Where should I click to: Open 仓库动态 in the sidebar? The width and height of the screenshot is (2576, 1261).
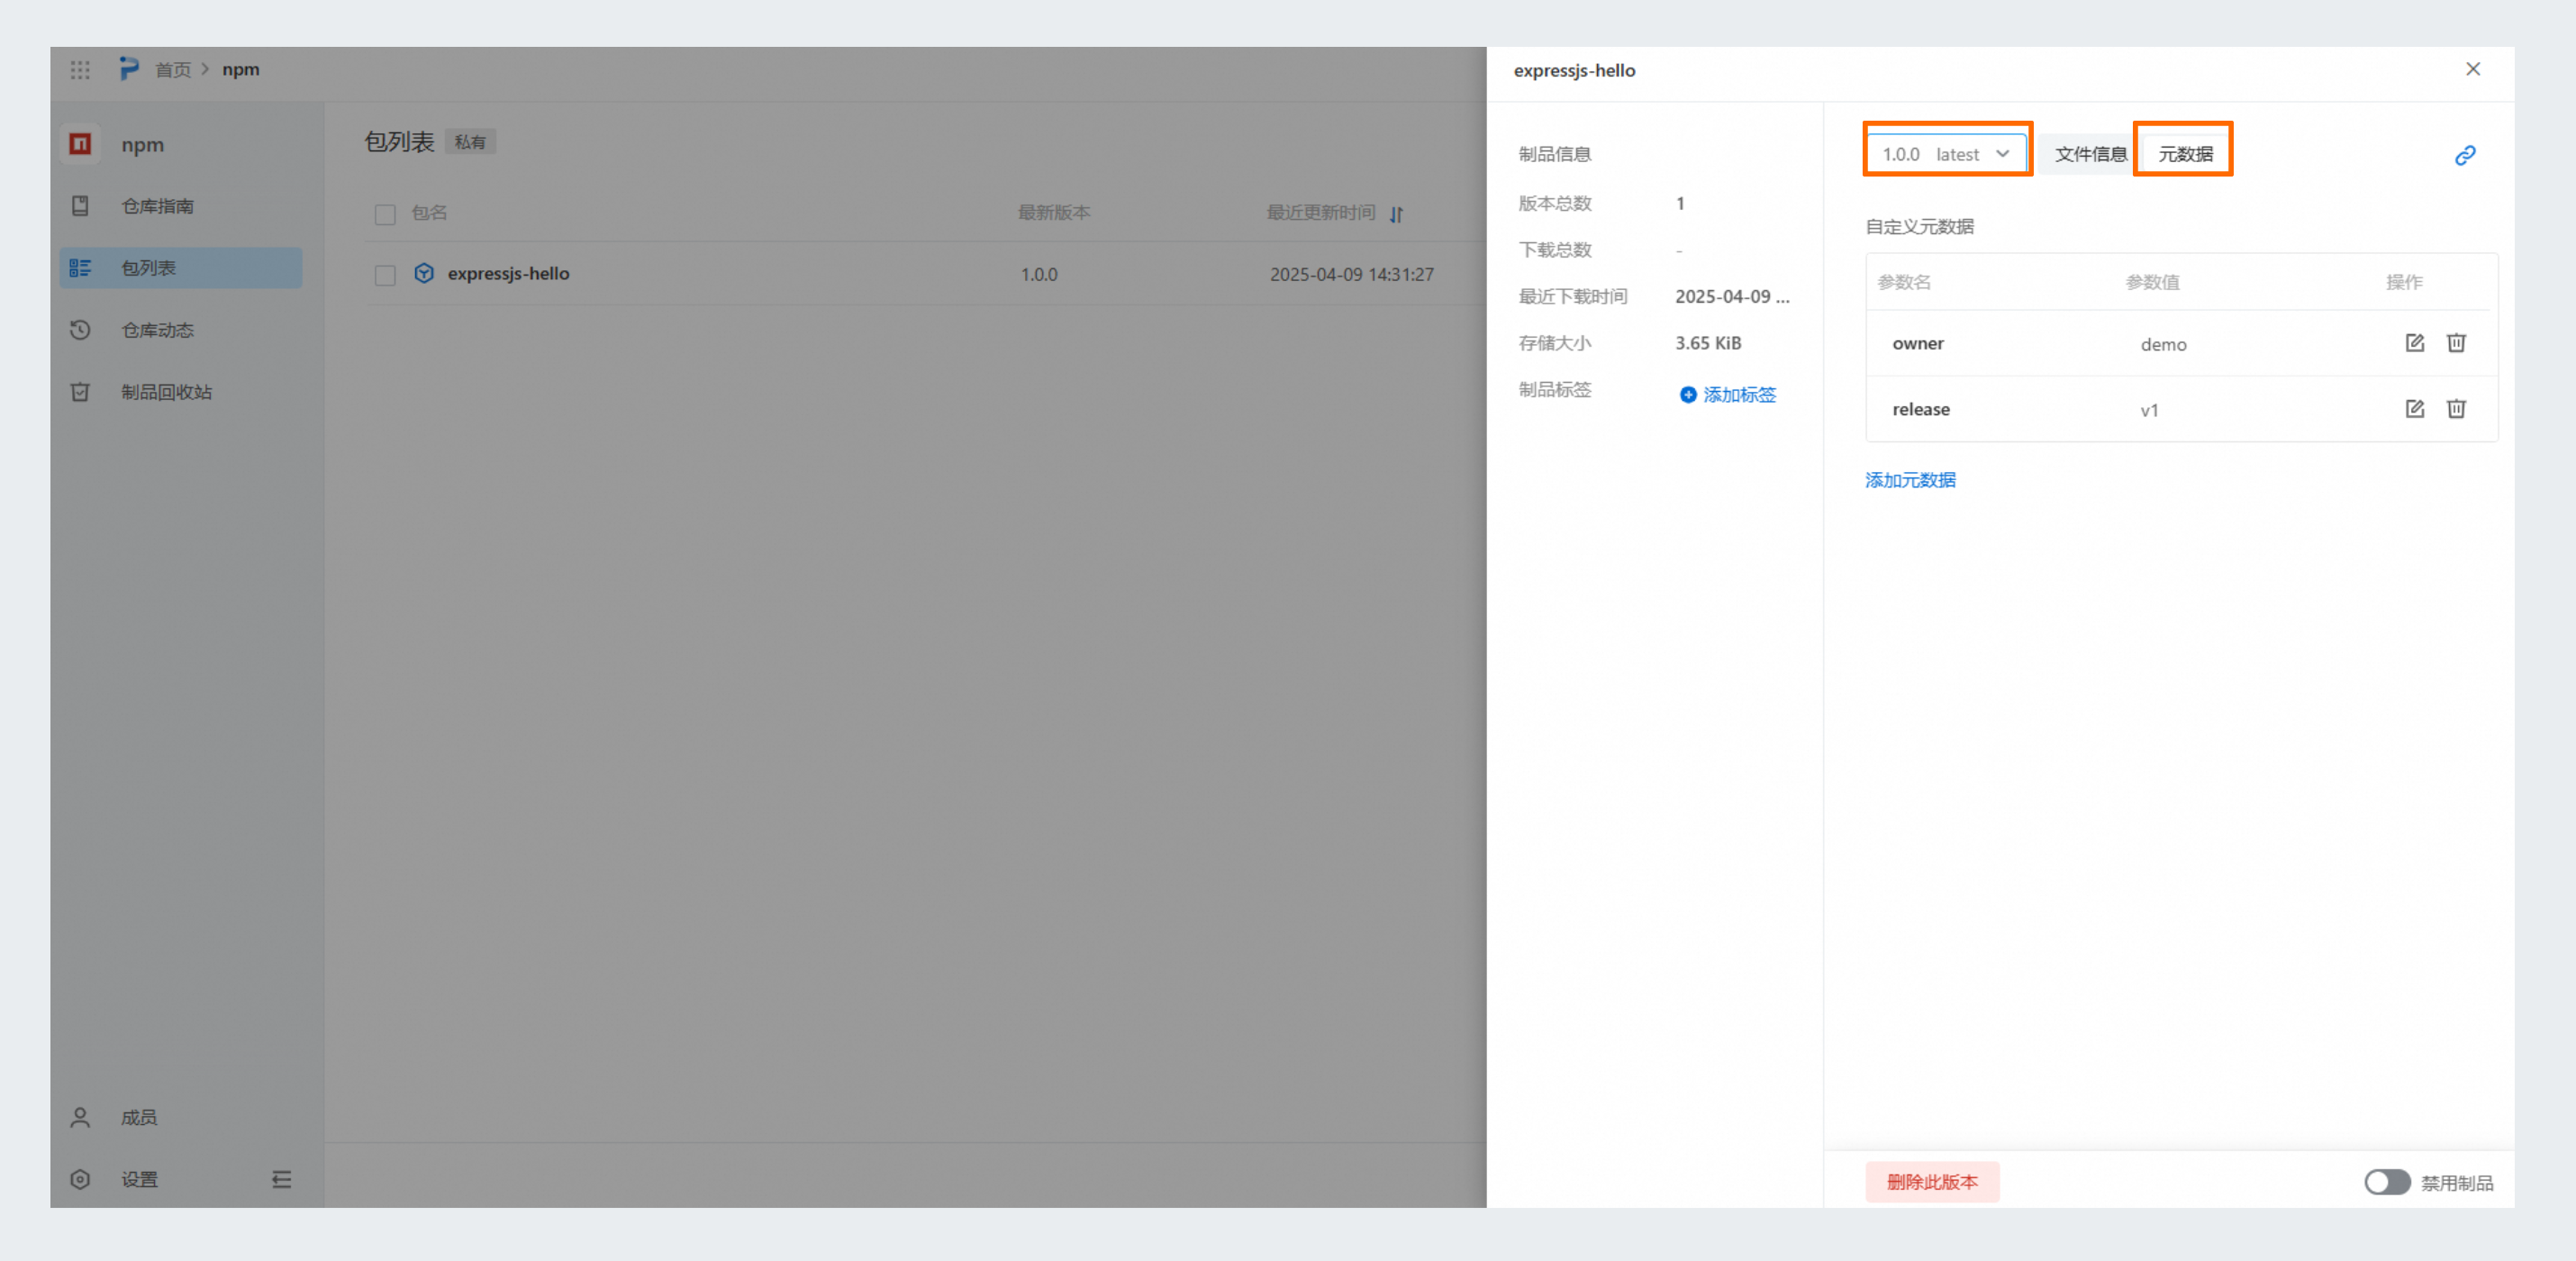(x=157, y=330)
